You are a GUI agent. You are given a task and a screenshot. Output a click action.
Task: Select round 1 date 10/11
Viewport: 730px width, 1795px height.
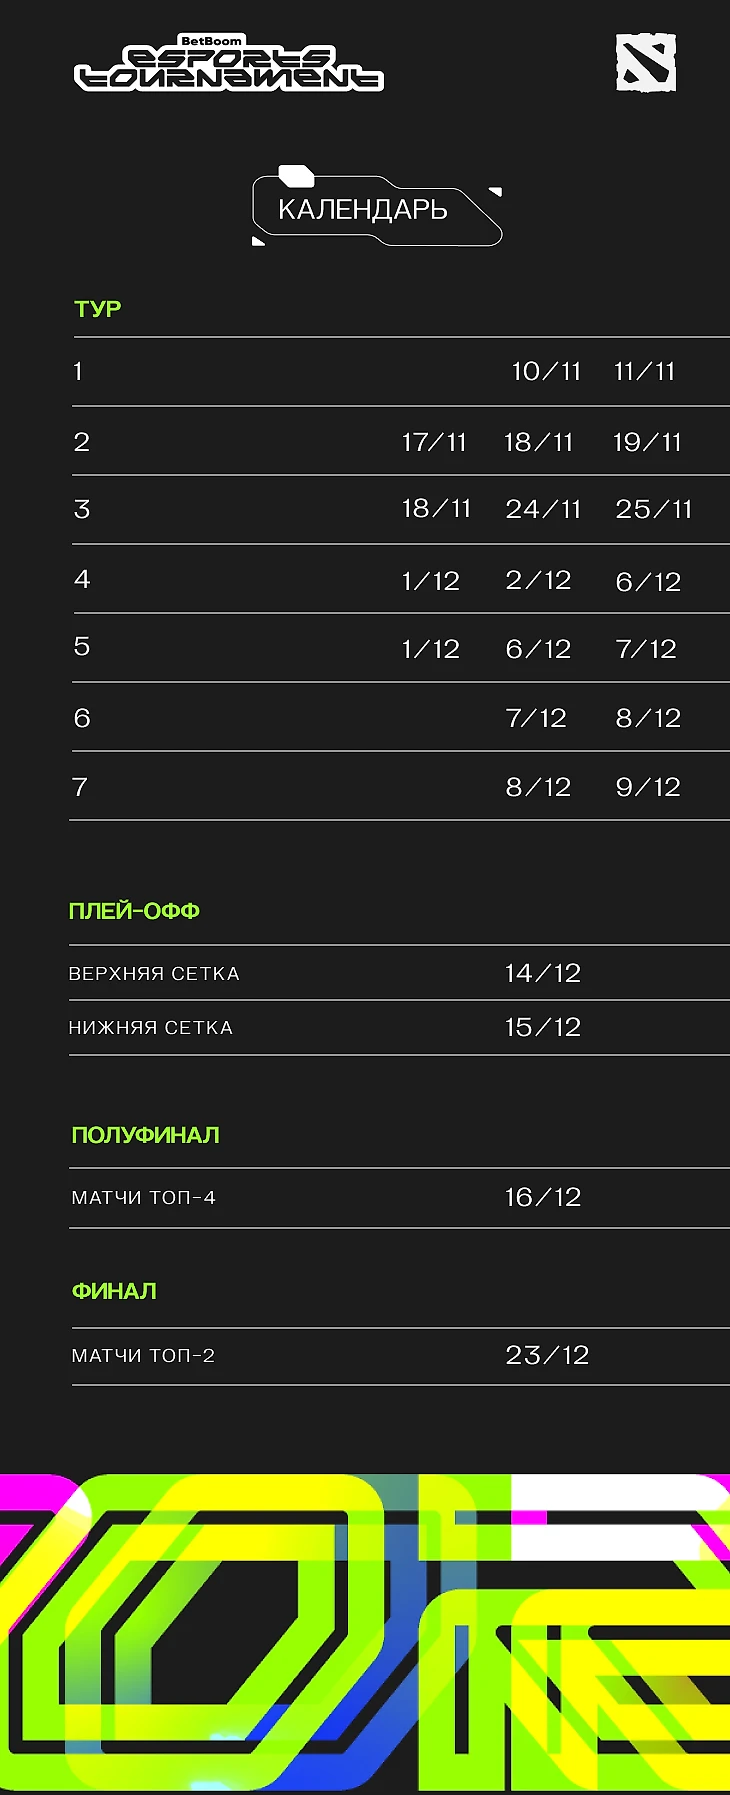tap(546, 372)
